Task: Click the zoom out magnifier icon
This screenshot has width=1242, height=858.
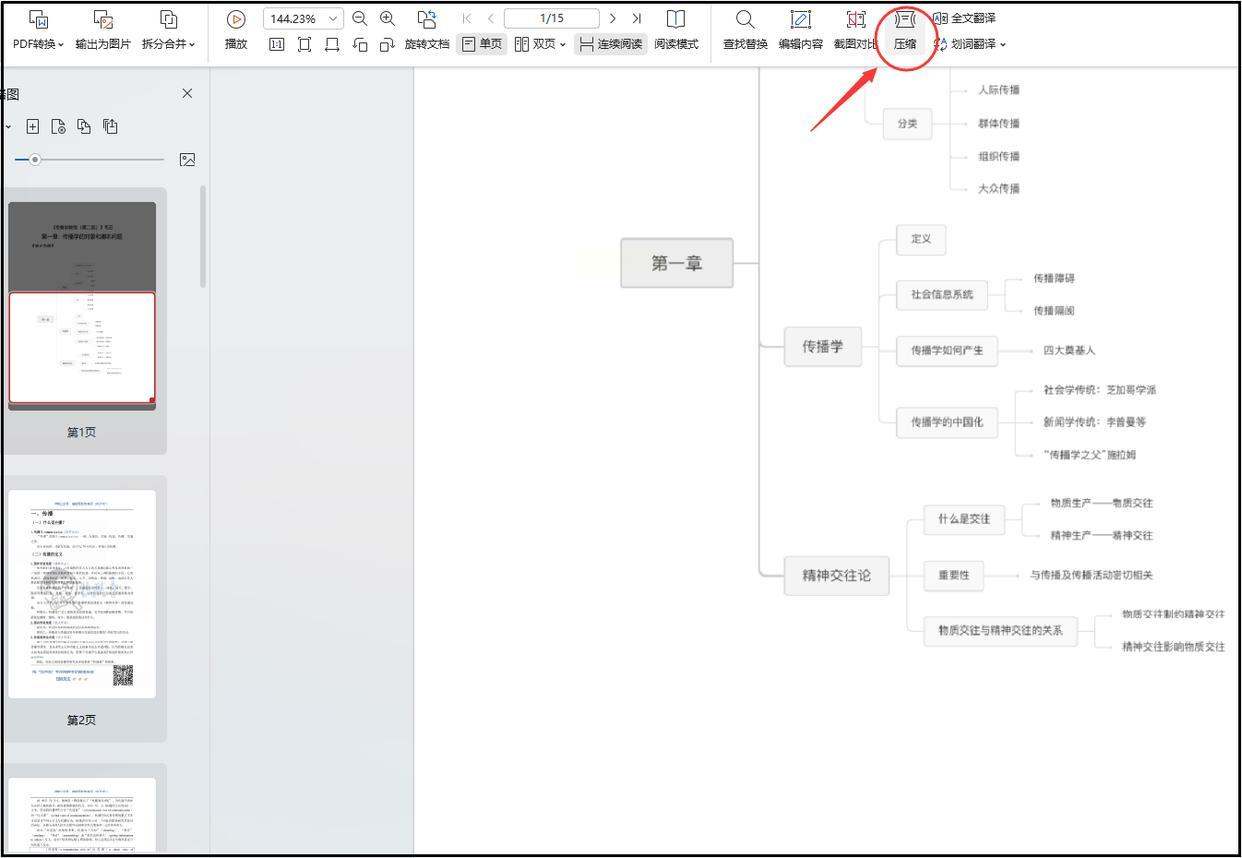Action: pos(360,19)
